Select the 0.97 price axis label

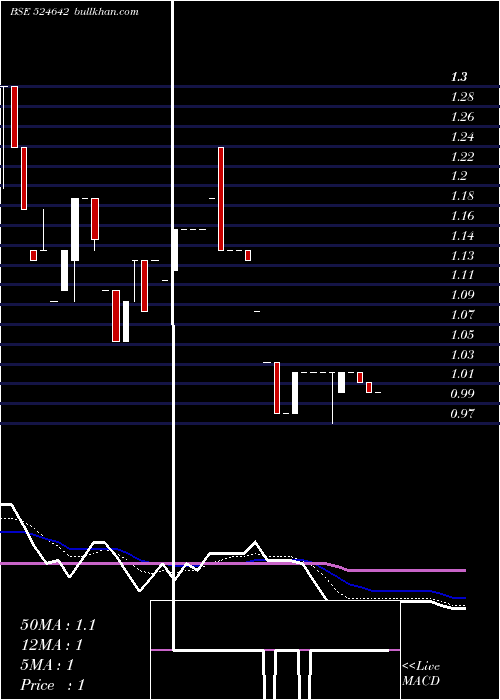462,414
